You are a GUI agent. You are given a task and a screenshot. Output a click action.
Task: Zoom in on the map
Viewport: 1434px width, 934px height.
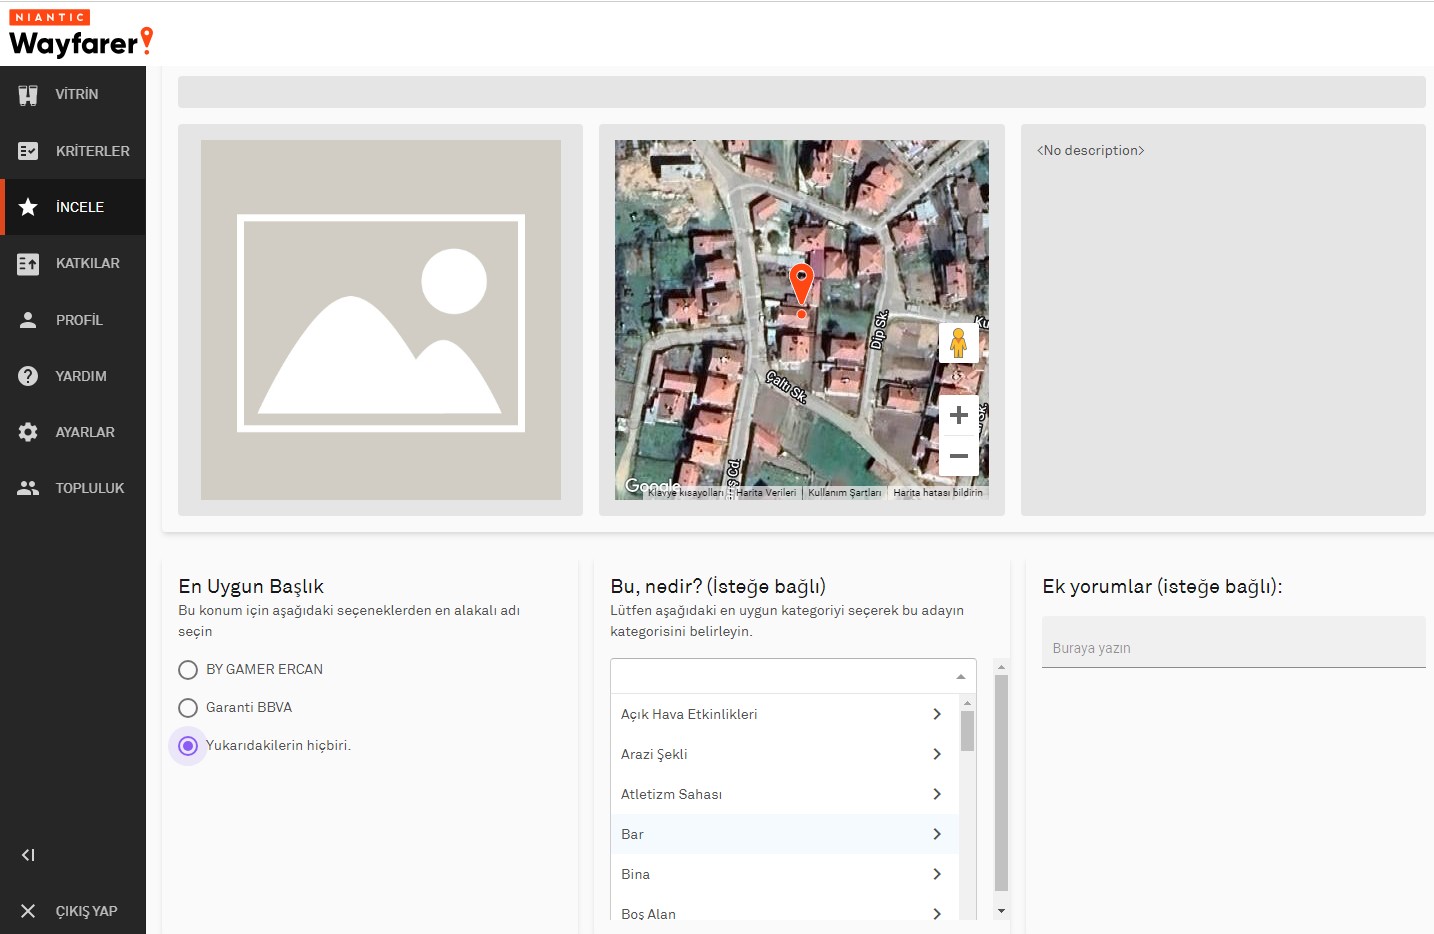pyautogui.click(x=958, y=415)
